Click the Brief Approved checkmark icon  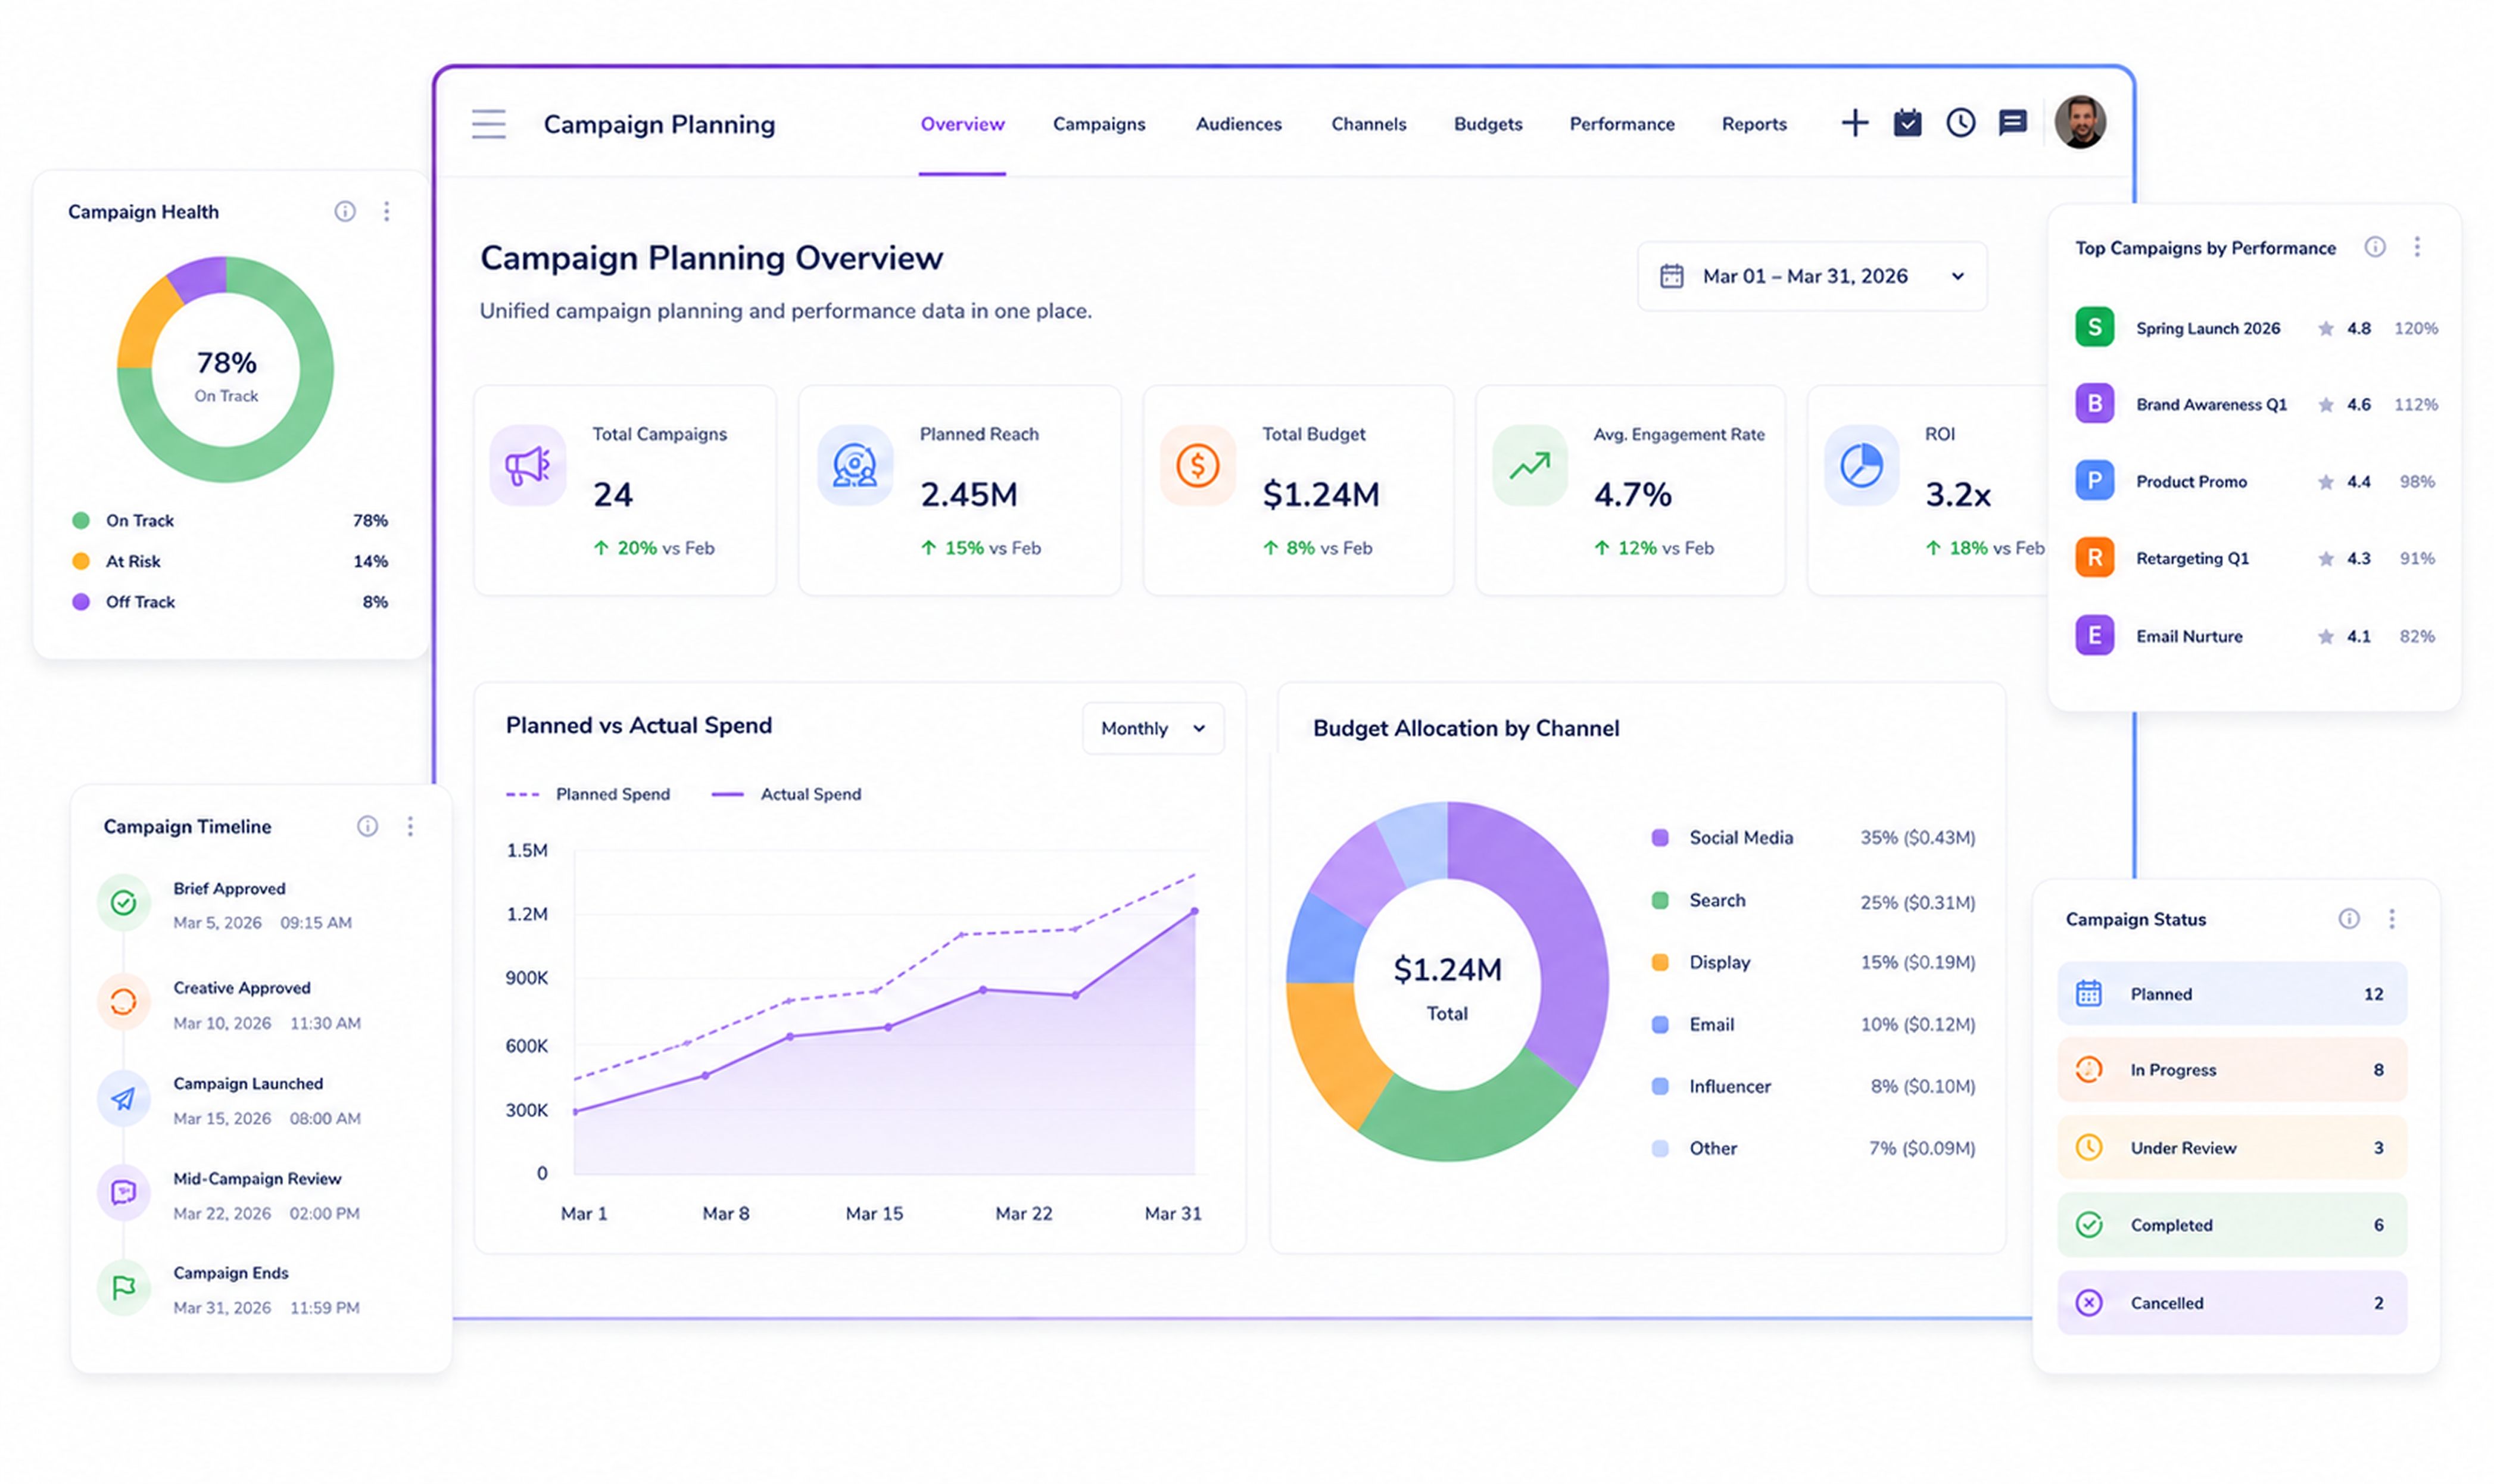124,904
